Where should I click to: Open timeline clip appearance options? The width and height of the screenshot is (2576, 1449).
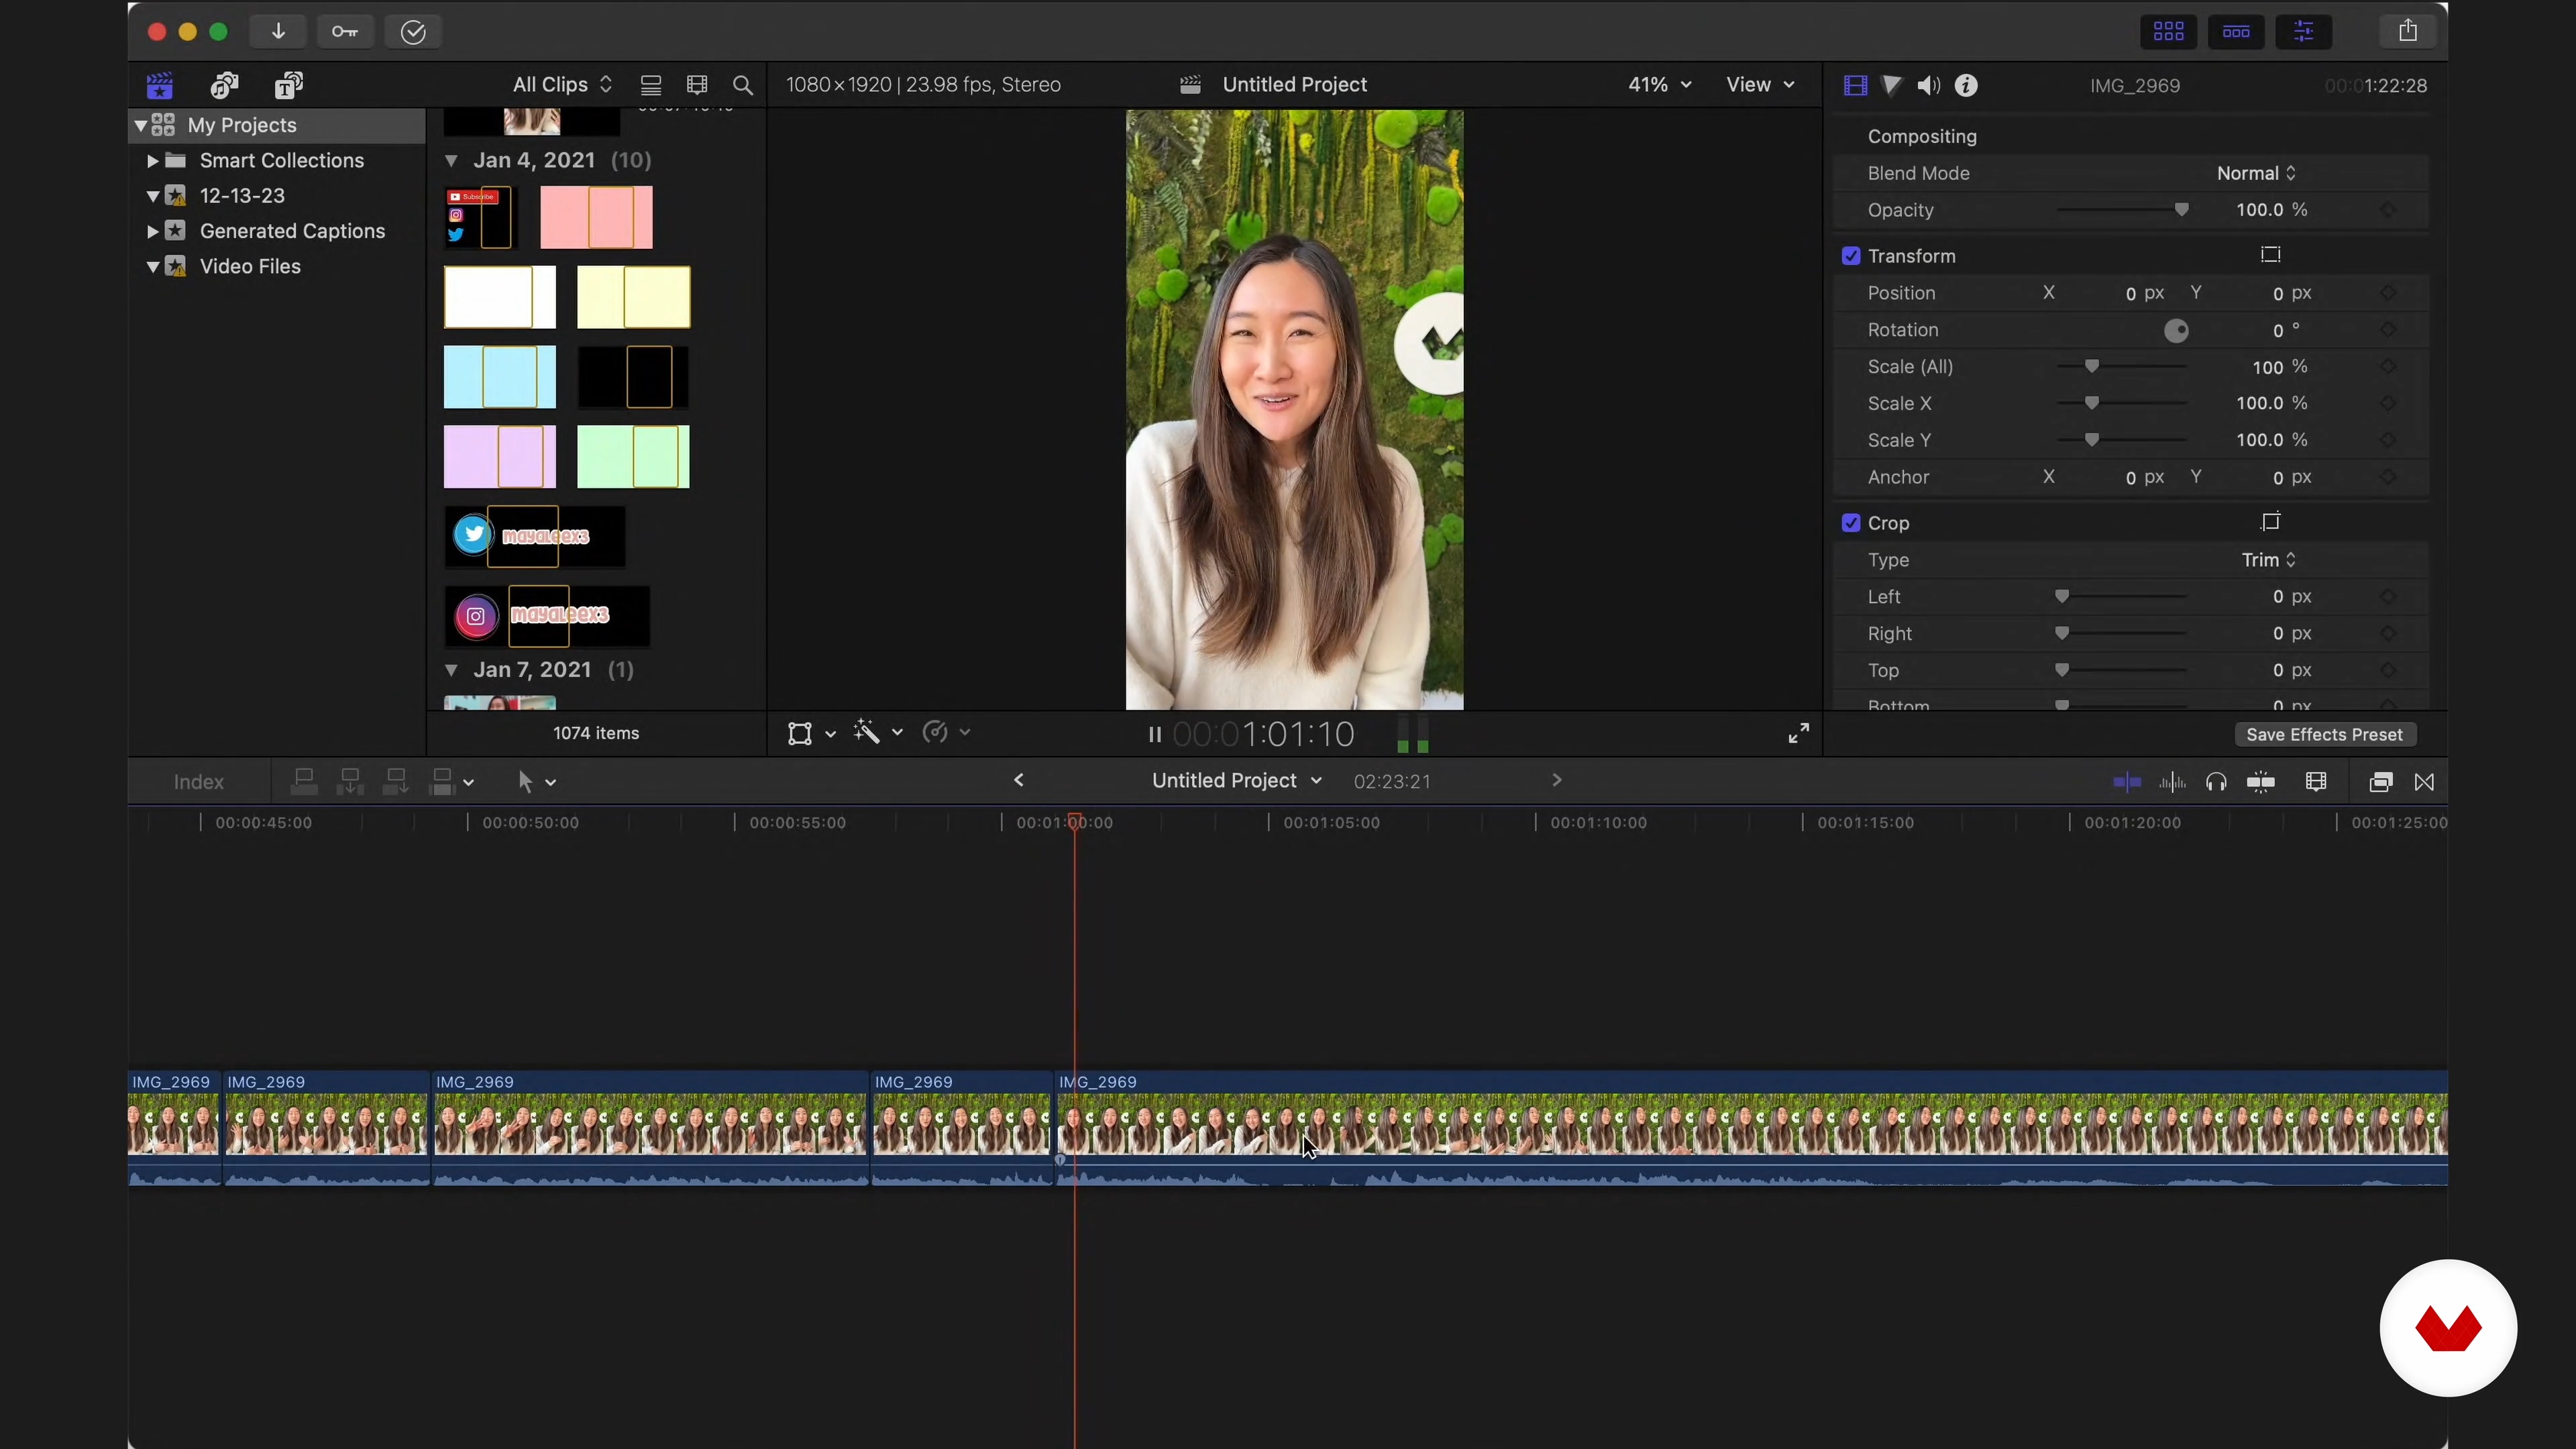pos(2316,782)
